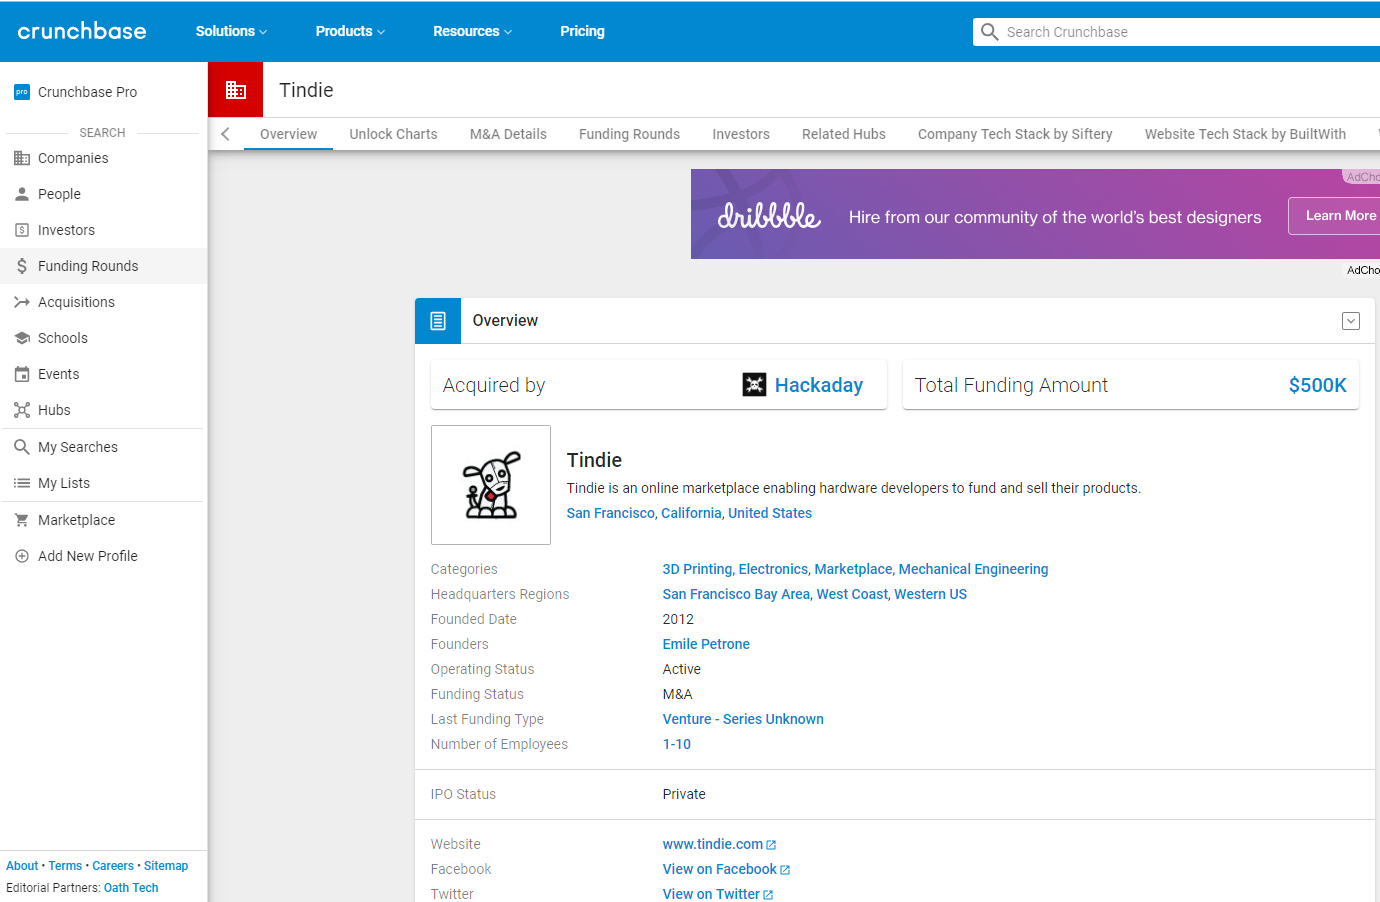Click the Investors icon in sidebar

[x=22, y=230]
